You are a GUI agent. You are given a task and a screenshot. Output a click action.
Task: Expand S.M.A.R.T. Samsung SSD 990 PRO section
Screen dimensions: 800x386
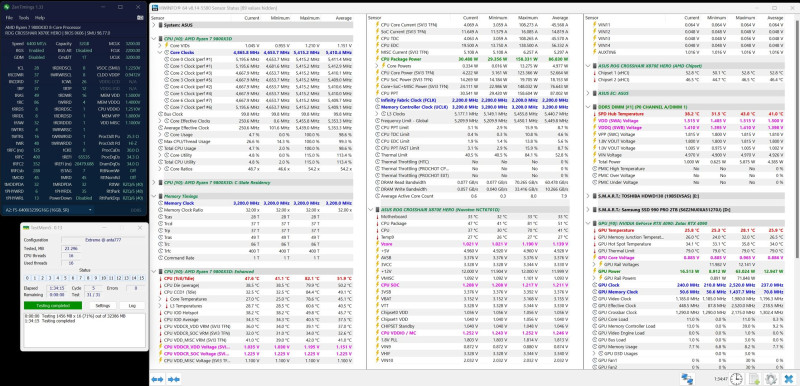588,210
